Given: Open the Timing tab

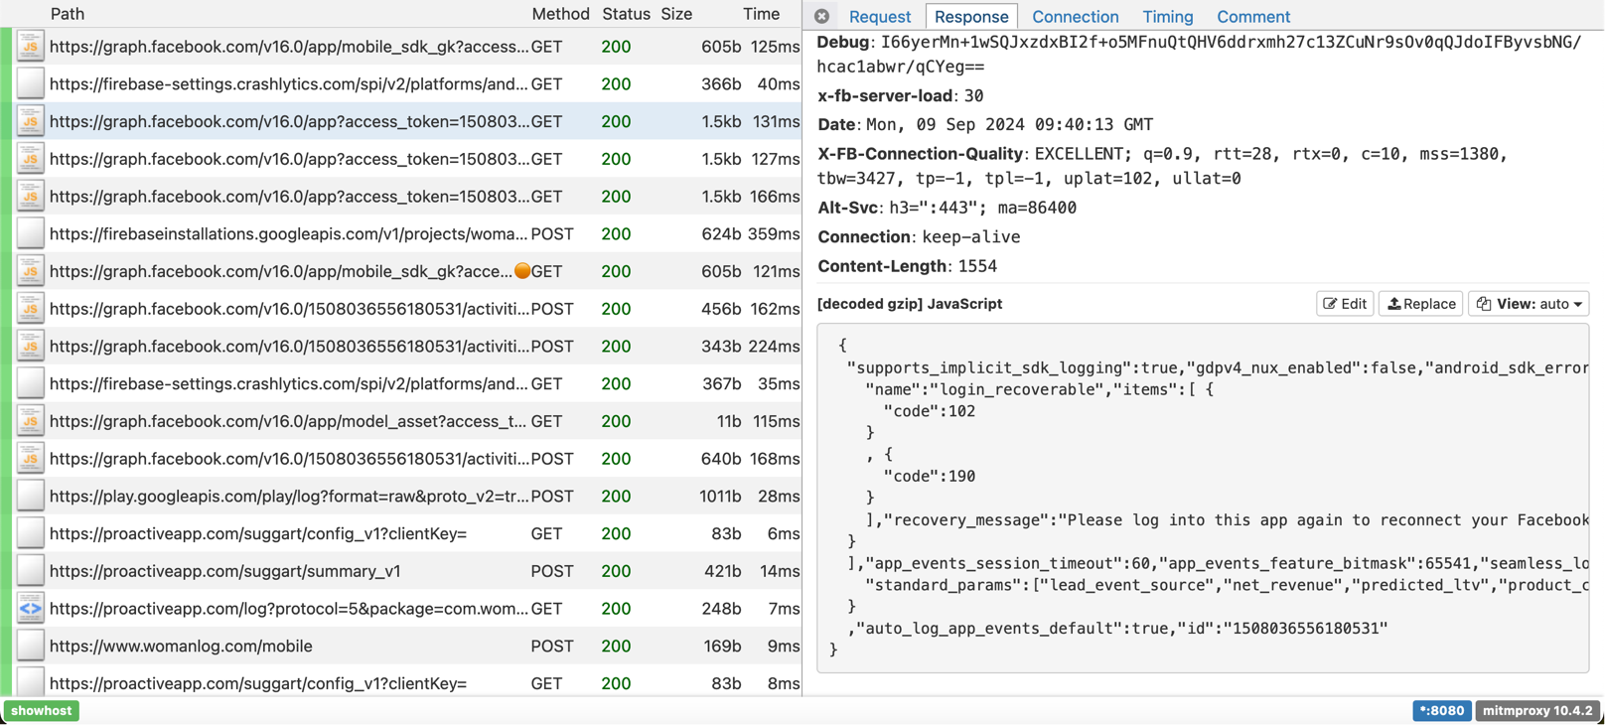Looking at the screenshot, I should (1167, 17).
